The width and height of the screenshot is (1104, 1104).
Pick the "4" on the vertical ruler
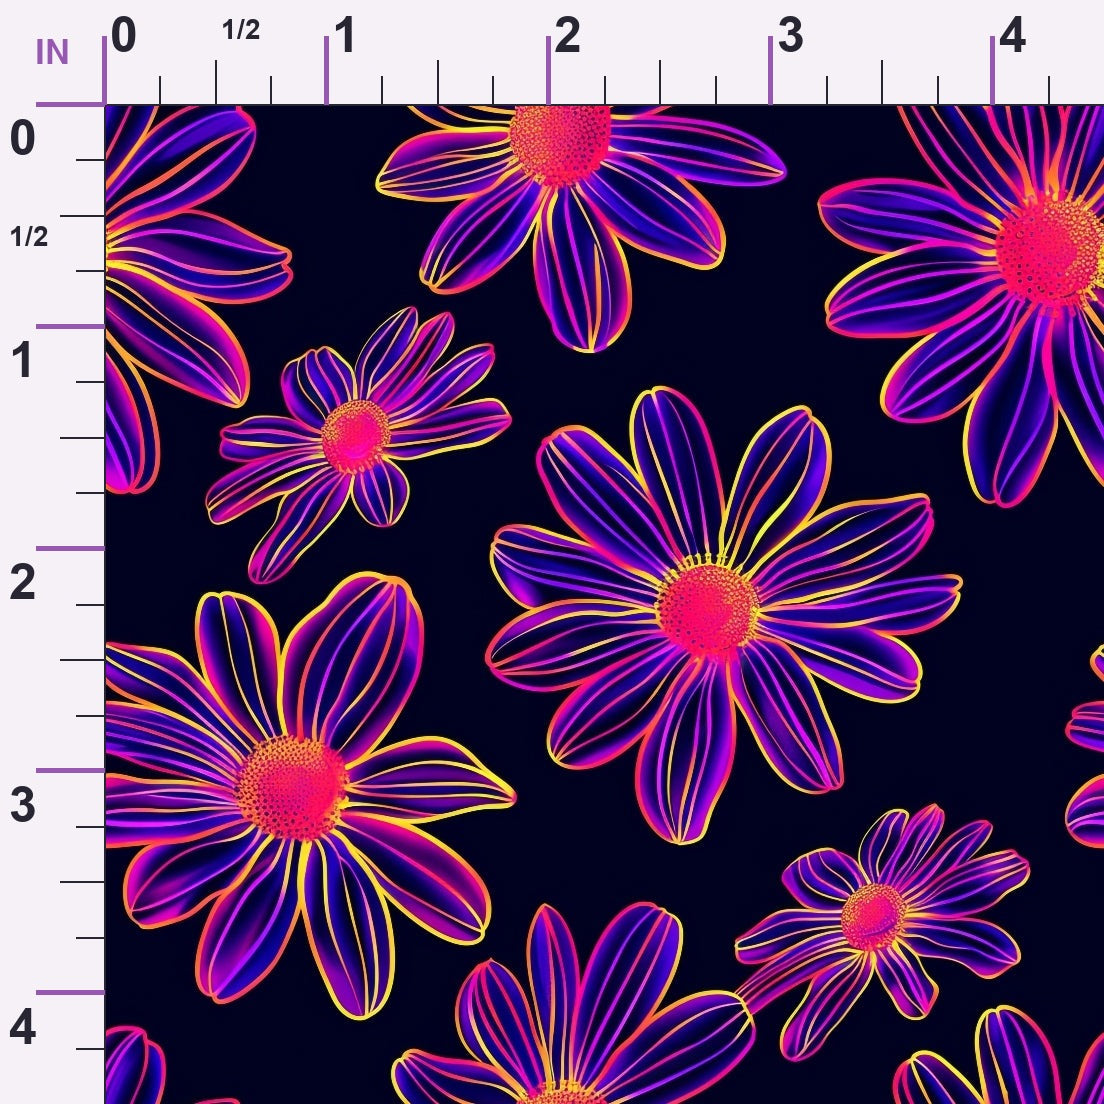23,1028
